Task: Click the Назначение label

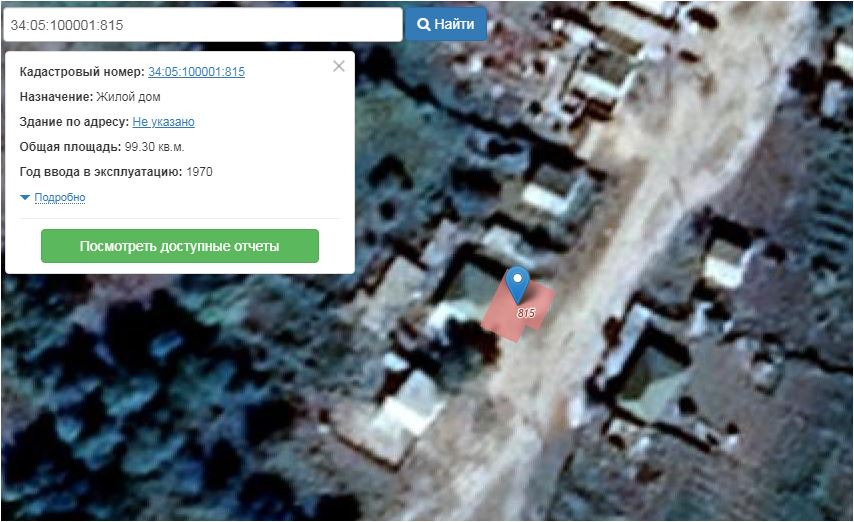Action: point(56,97)
